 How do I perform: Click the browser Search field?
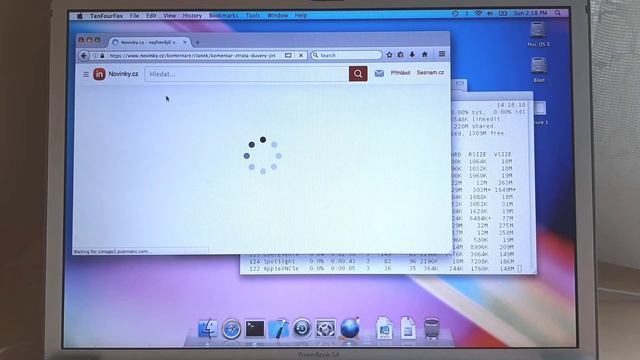click(346, 55)
